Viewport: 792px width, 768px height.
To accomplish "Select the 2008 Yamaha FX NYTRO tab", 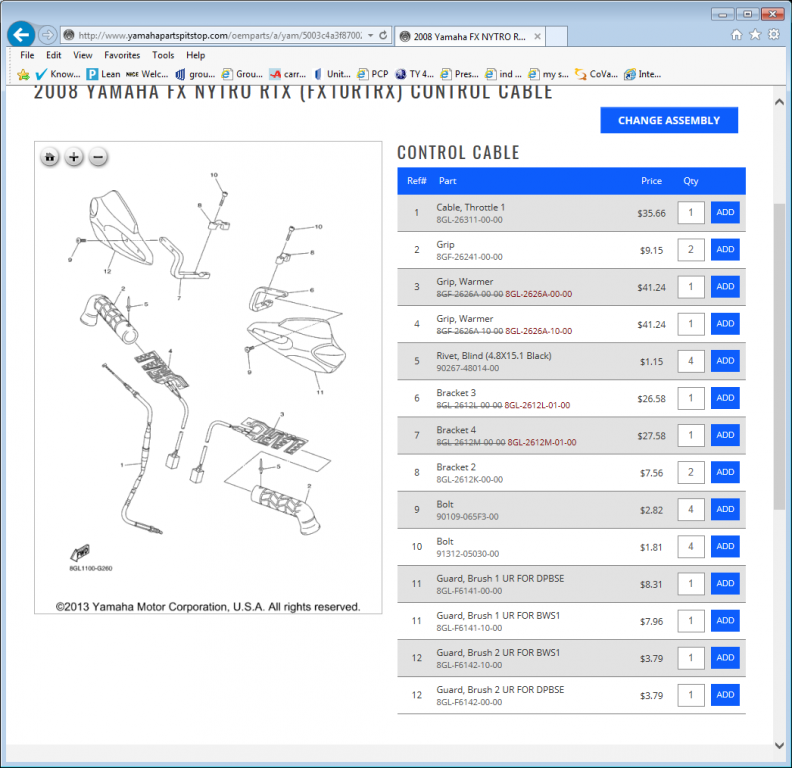I will pos(470,36).
